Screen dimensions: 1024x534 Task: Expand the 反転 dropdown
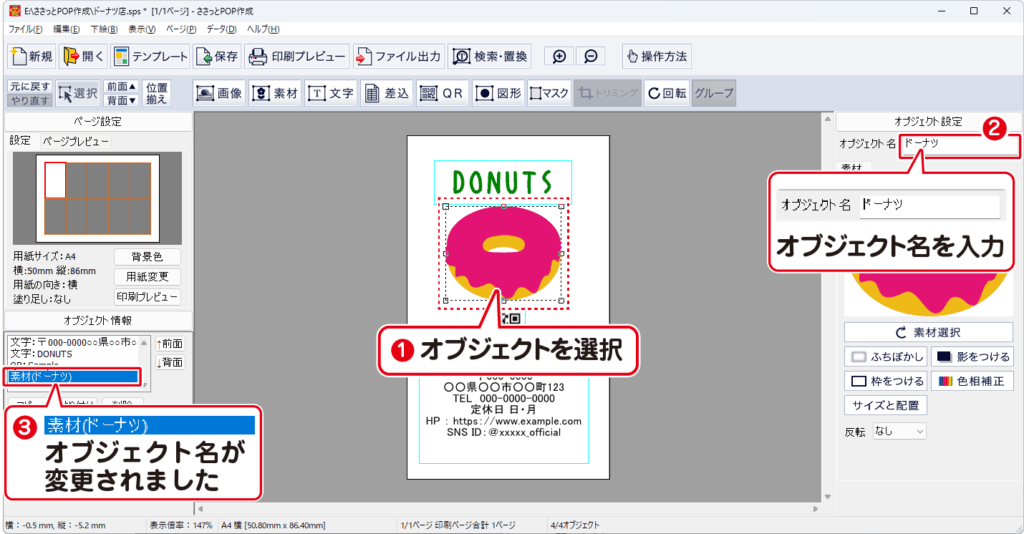click(899, 431)
